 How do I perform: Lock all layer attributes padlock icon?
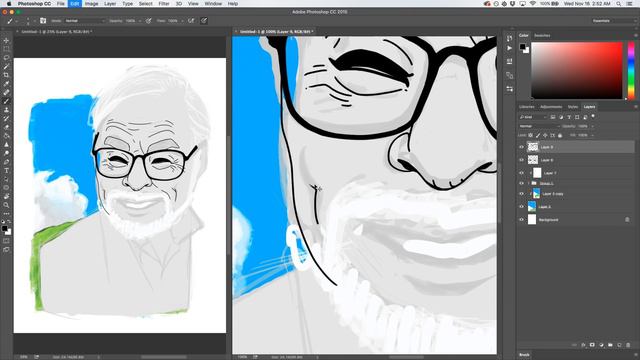tap(560, 135)
